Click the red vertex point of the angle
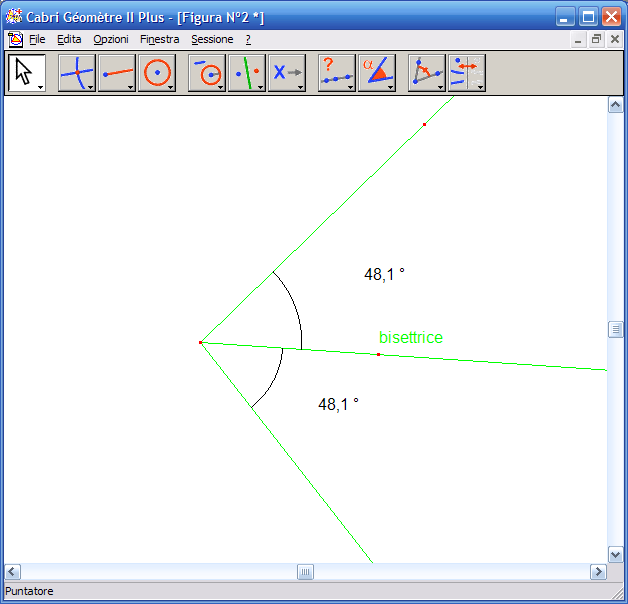 tap(201, 342)
